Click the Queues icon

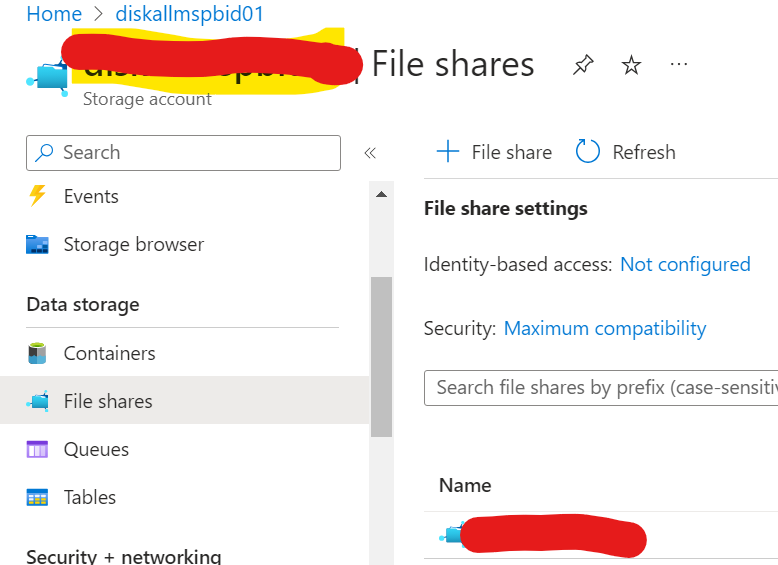[37, 449]
